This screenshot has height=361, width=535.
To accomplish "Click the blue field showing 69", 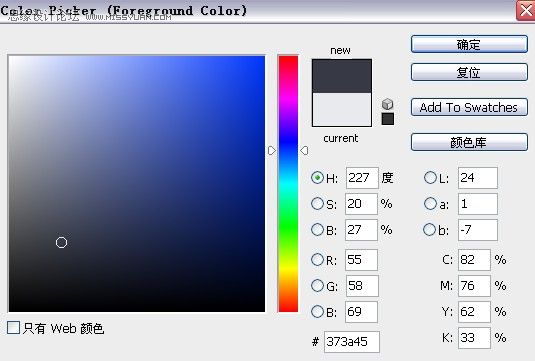I will coord(361,312).
